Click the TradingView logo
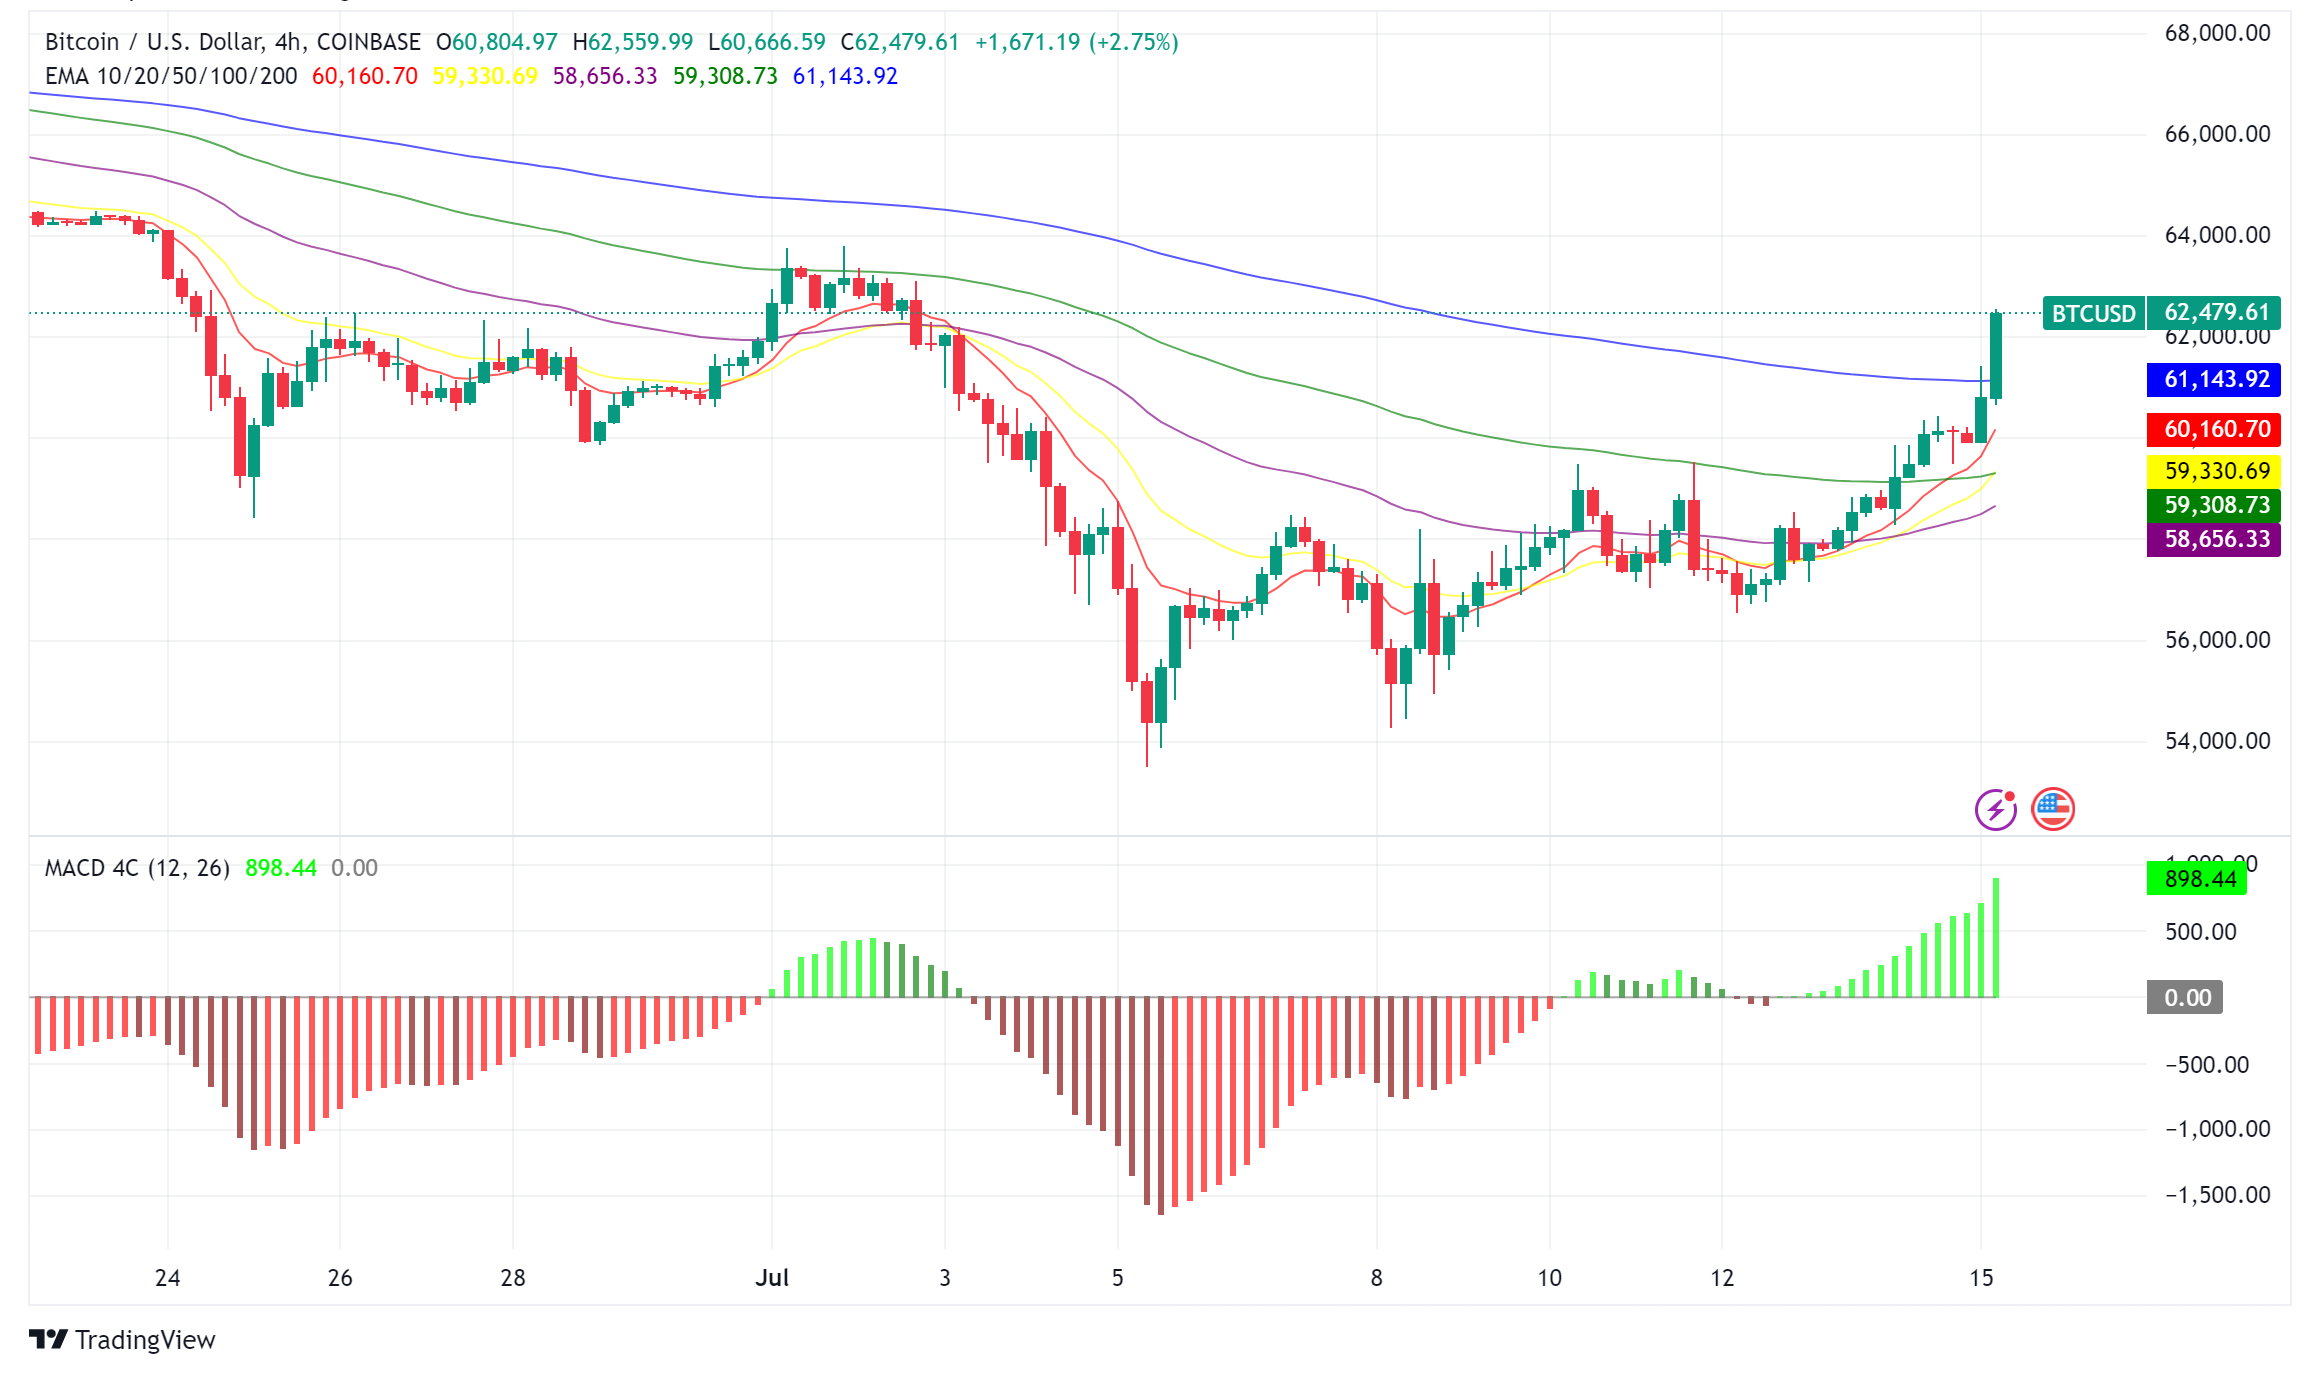 (x=120, y=1340)
